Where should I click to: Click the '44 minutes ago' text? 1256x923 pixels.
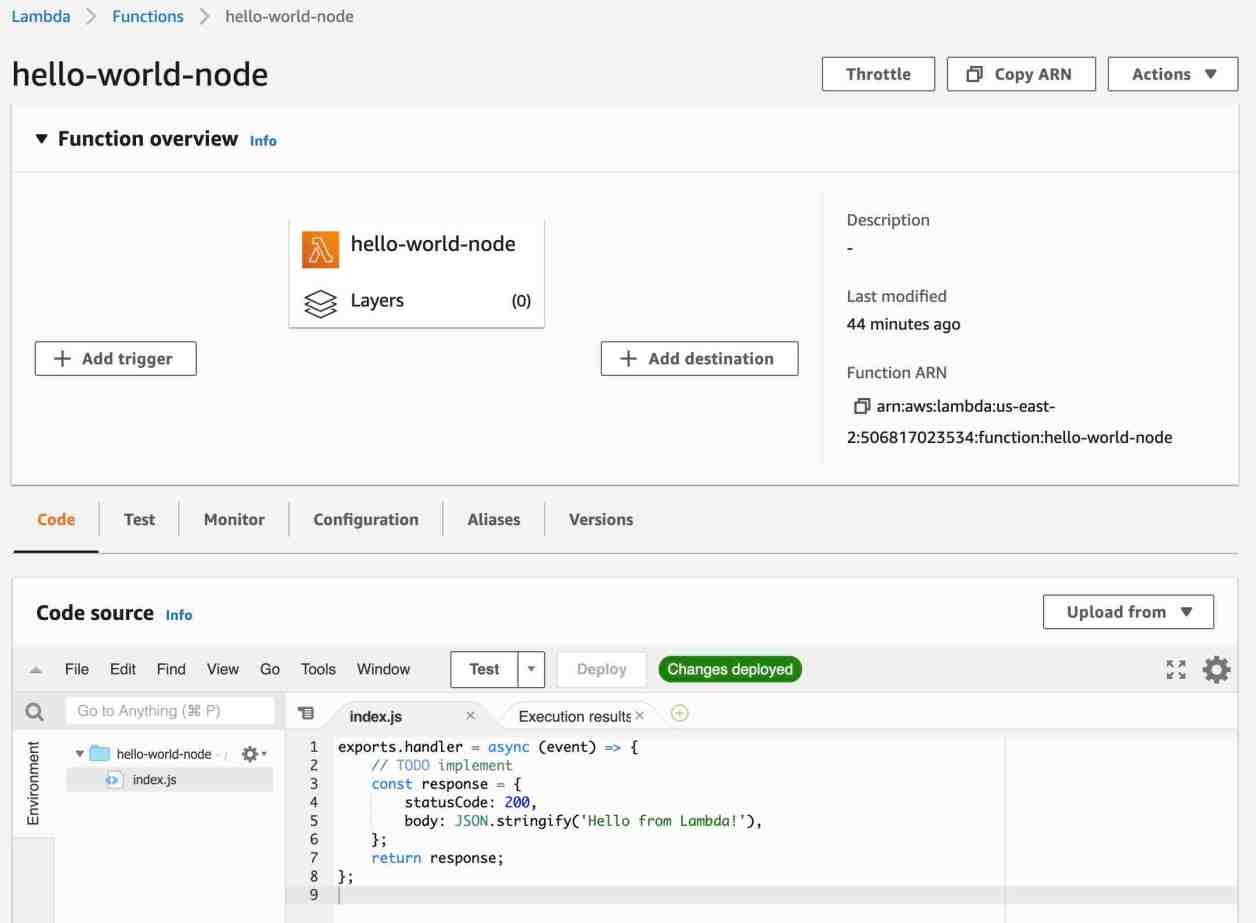(x=904, y=324)
